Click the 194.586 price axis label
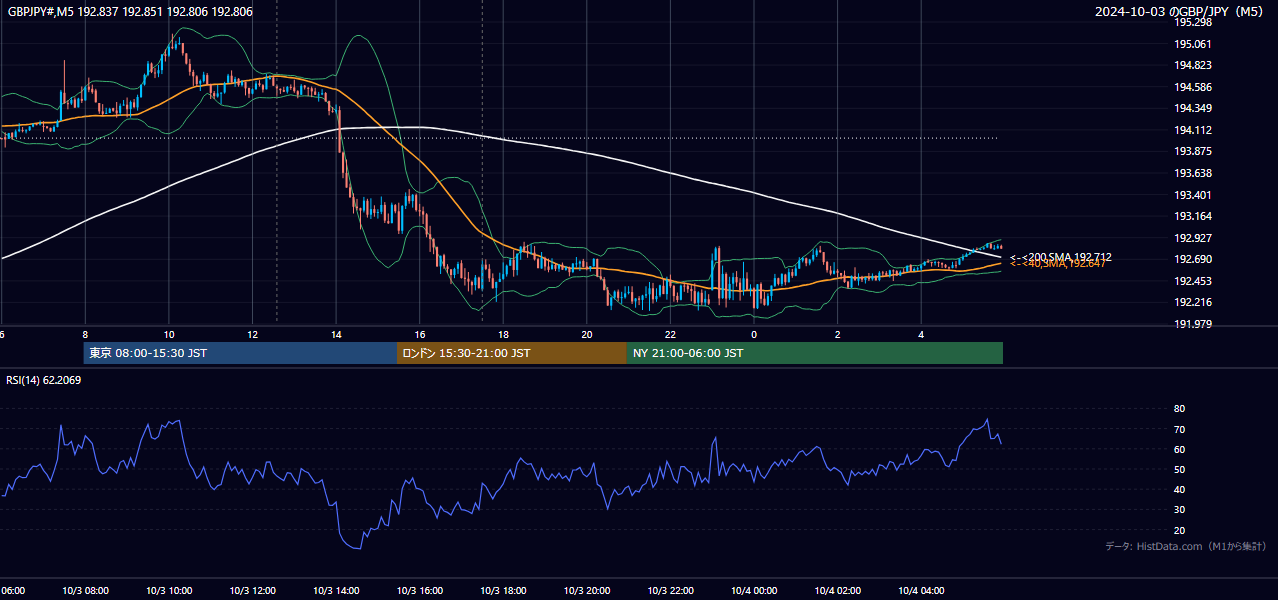 tap(1193, 87)
